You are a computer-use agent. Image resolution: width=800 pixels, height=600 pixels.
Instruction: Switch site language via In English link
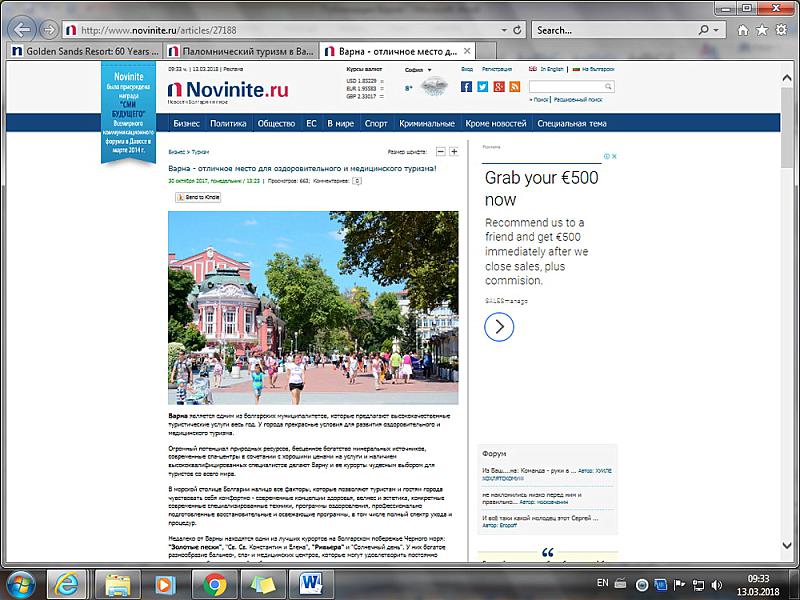click(550, 69)
